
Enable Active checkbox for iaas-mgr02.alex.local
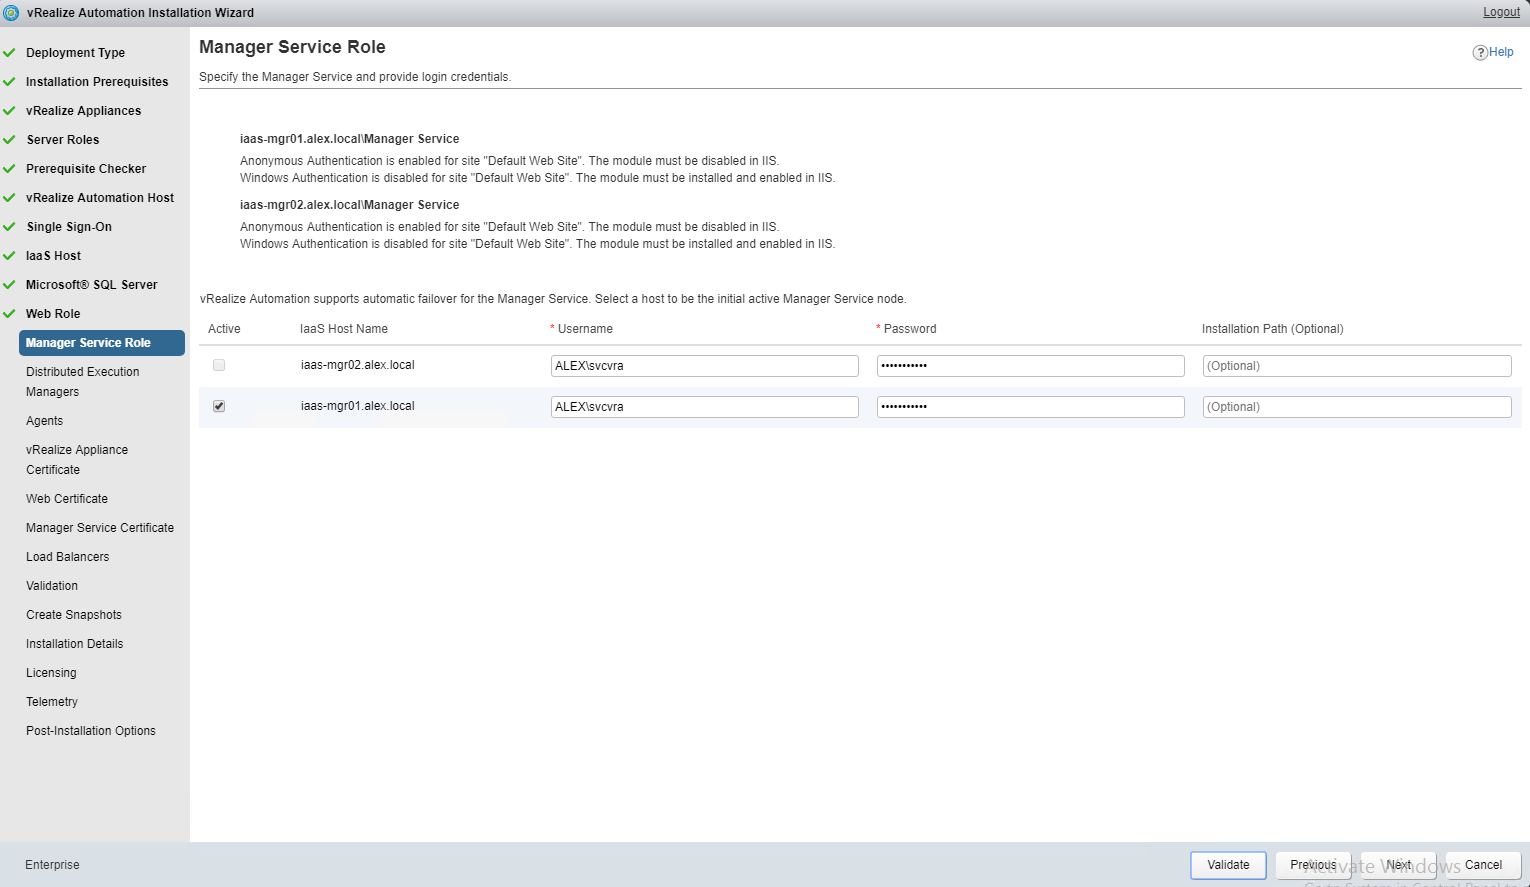point(219,366)
